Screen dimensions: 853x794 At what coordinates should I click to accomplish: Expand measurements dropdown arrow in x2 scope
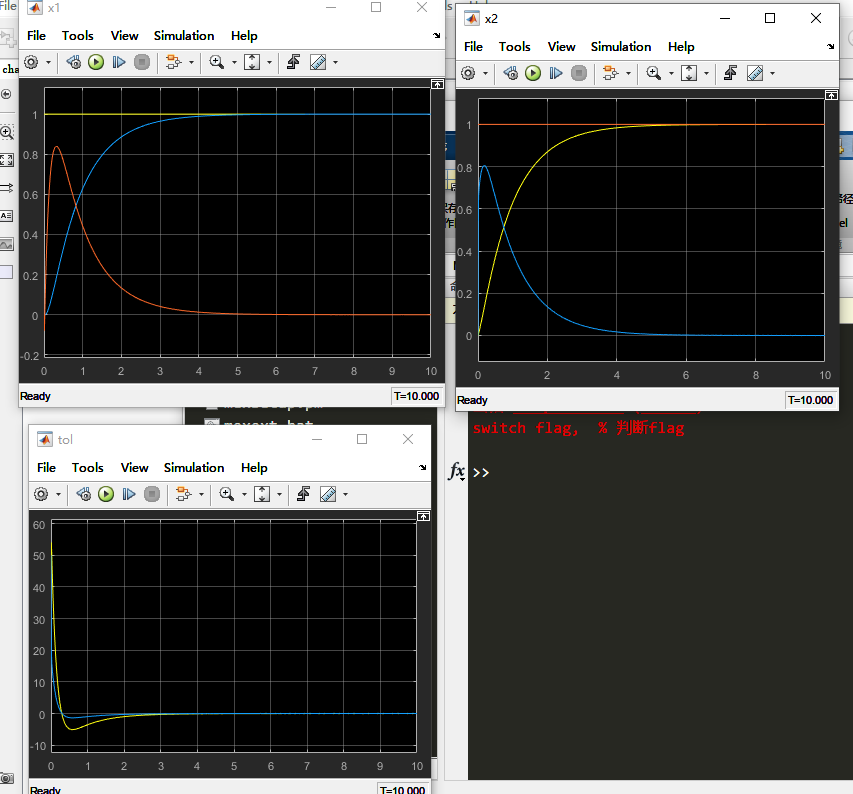coord(772,73)
